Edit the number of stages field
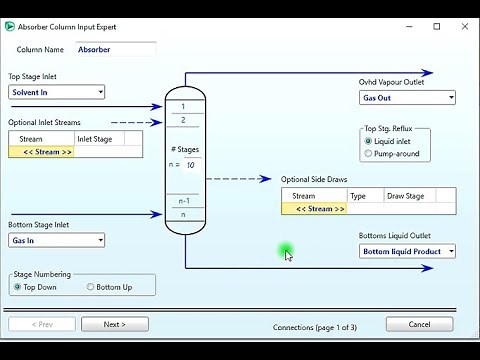 191,165
